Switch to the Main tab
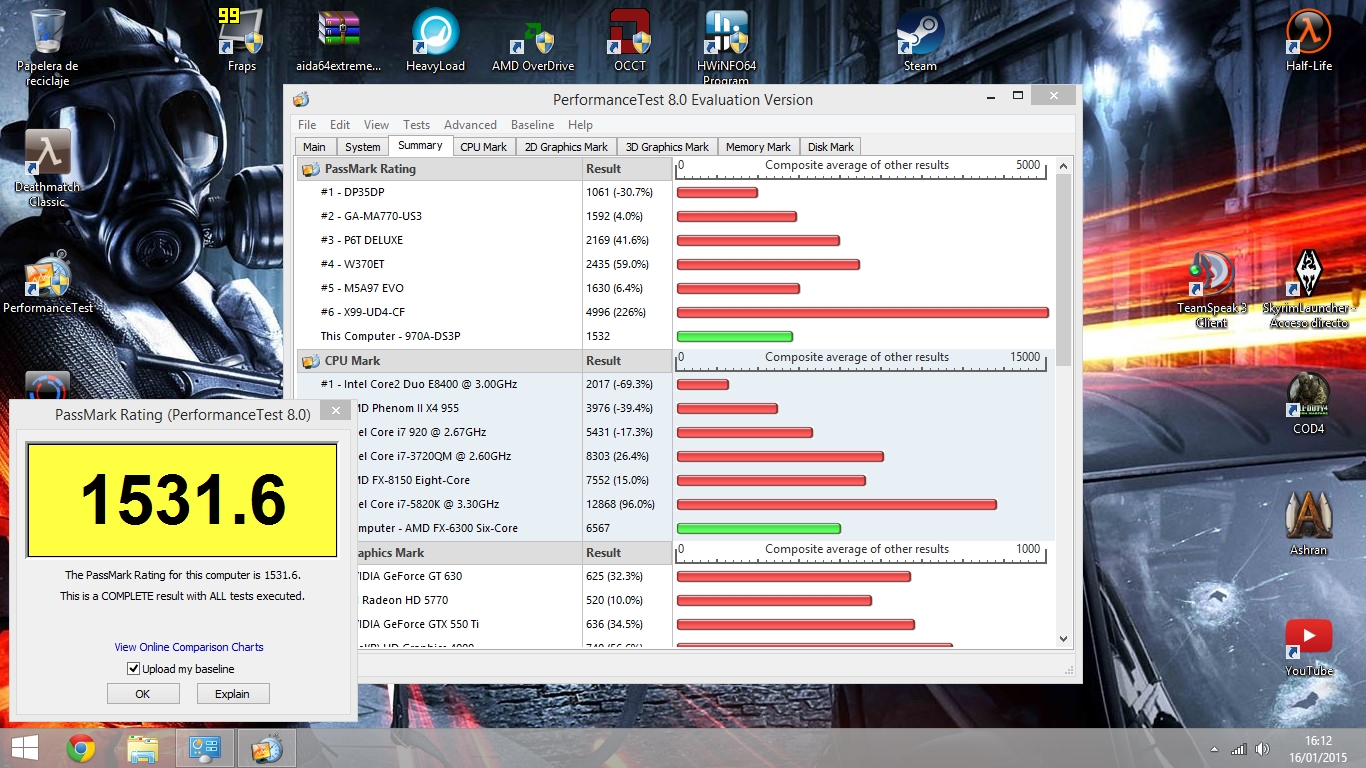The width and height of the screenshot is (1366, 768). pyautogui.click(x=314, y=147)
